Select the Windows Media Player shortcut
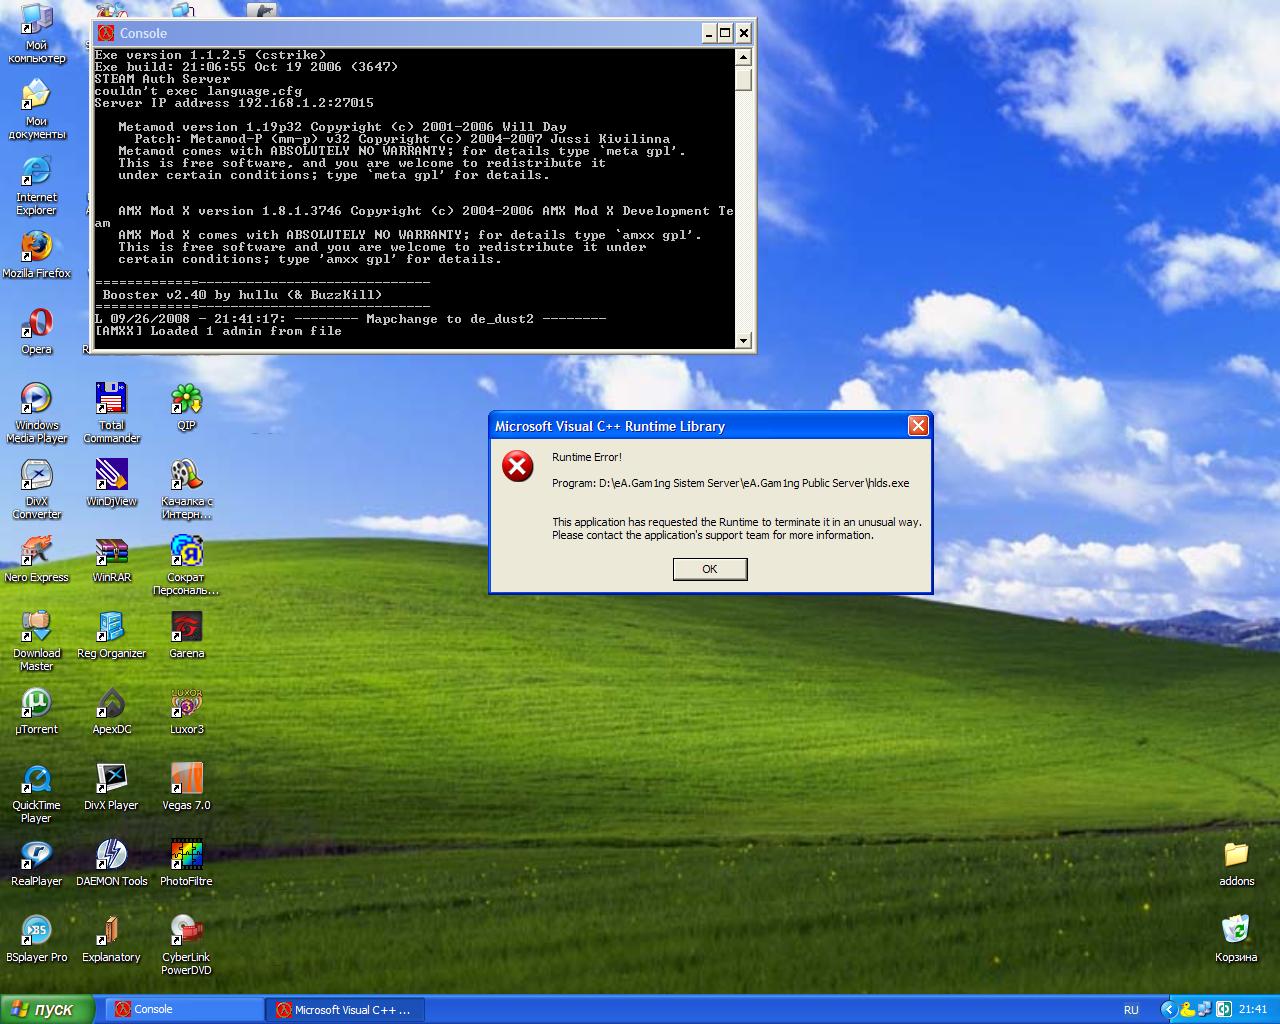Viewport: 1280px width, 1024px height. pos(37,412)
